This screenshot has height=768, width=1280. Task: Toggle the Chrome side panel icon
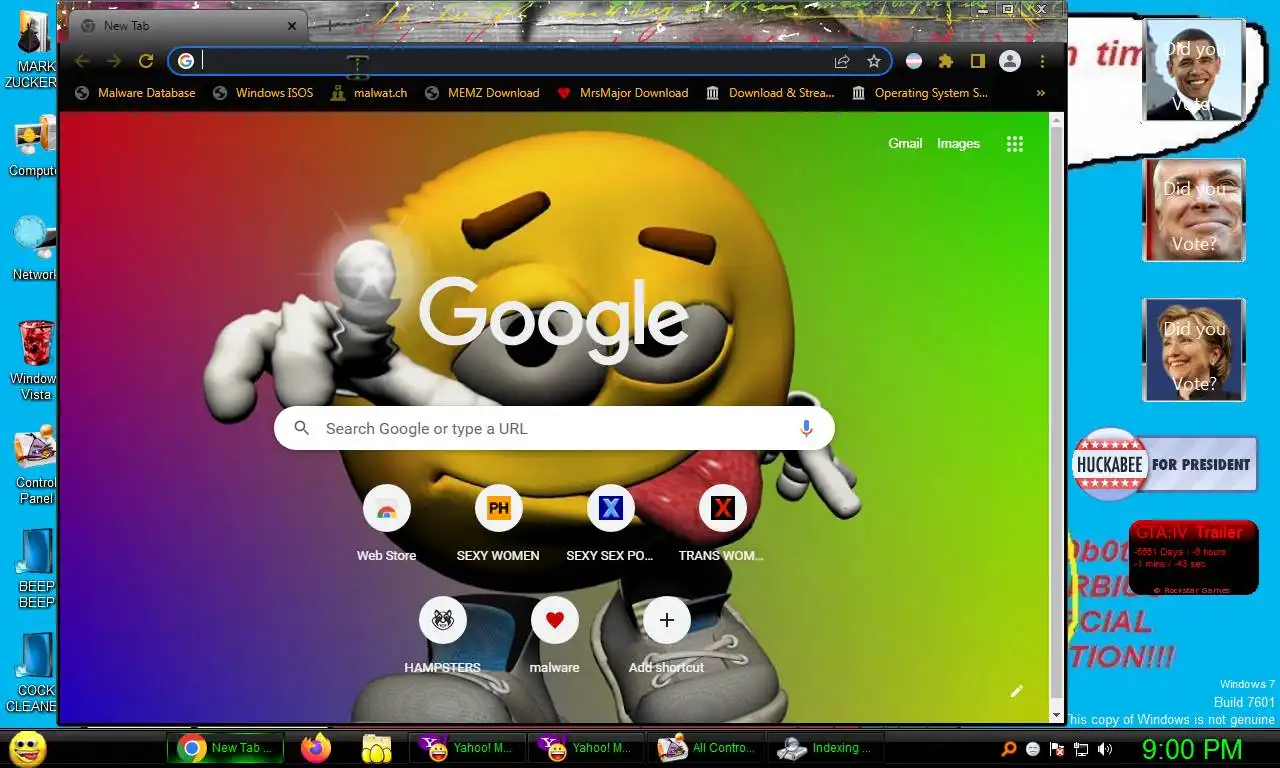tap(978, 61)
